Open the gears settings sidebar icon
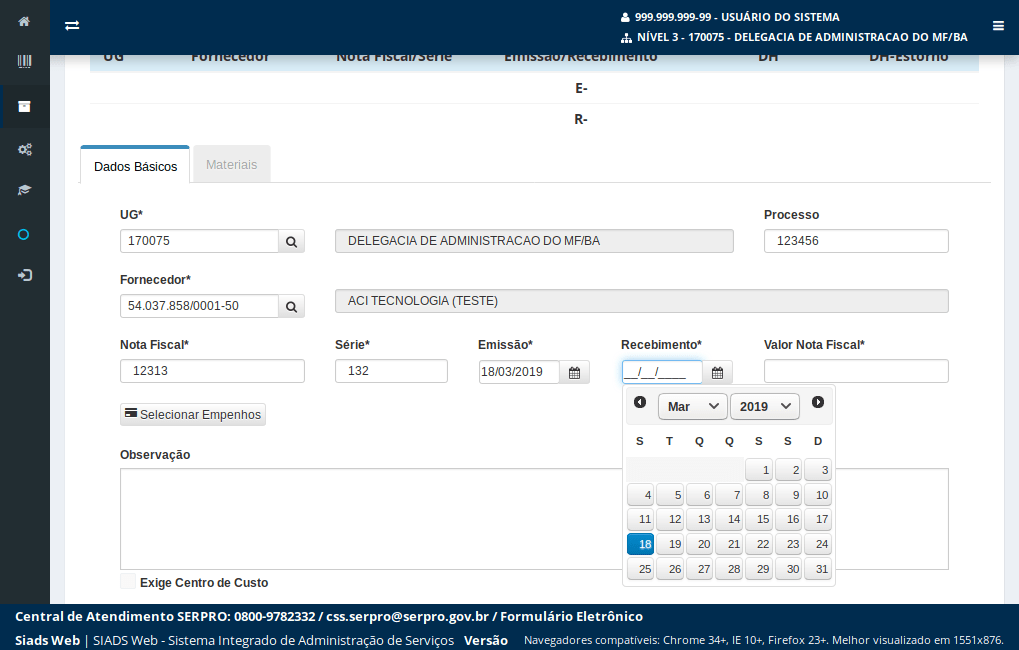Viewport: 1019px width, 650px height. pos(24,150)
